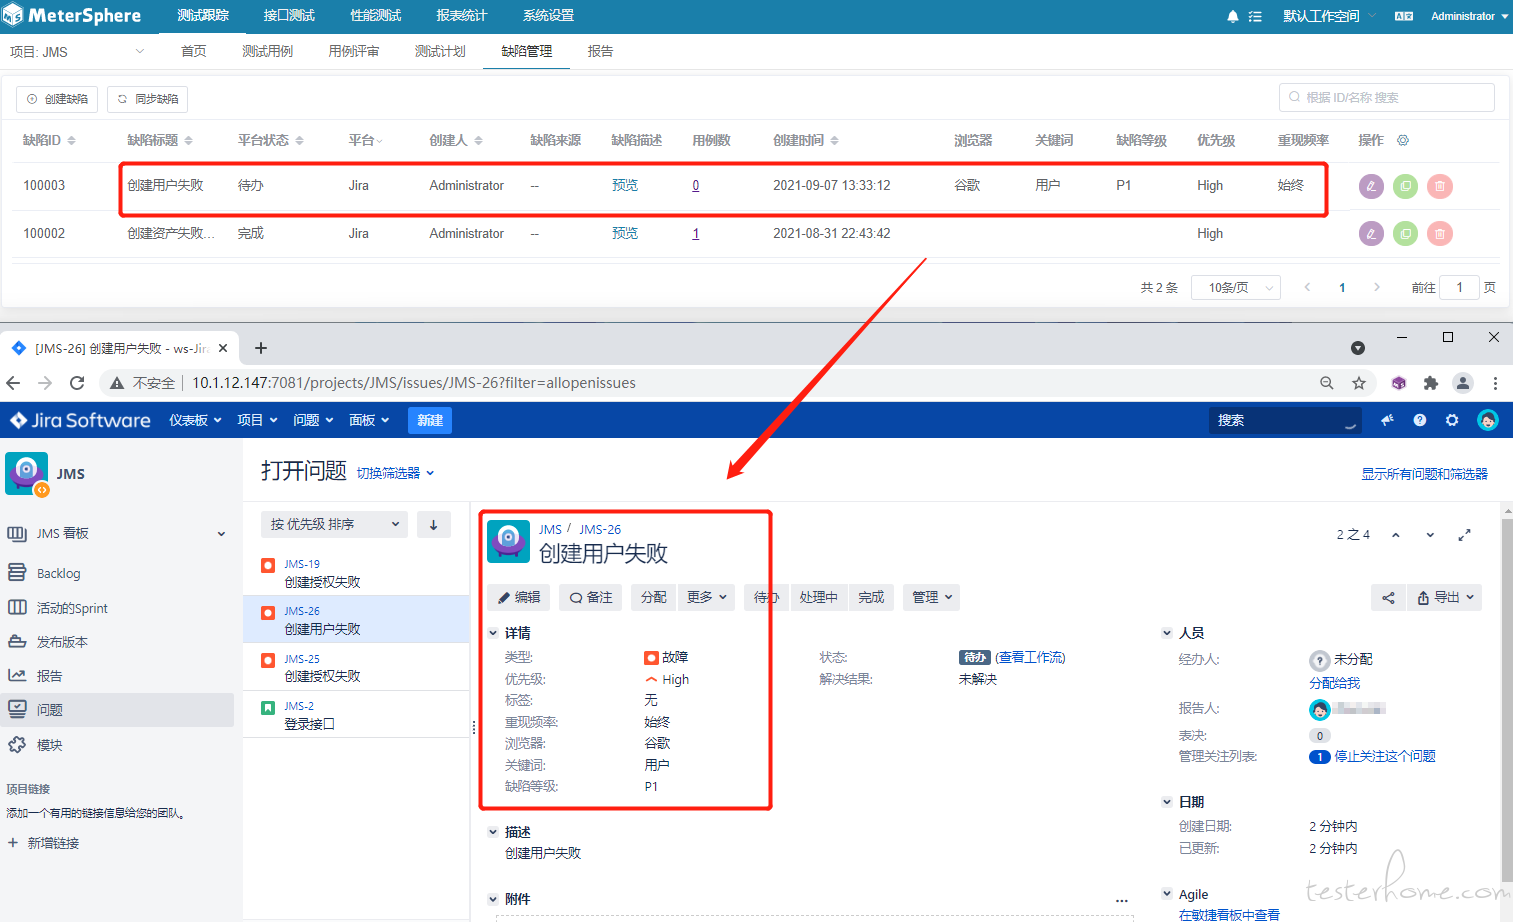The image size is (1513, 922).
Task: Share the JMS-26 issue via share icon
Action: [1388, 598]
